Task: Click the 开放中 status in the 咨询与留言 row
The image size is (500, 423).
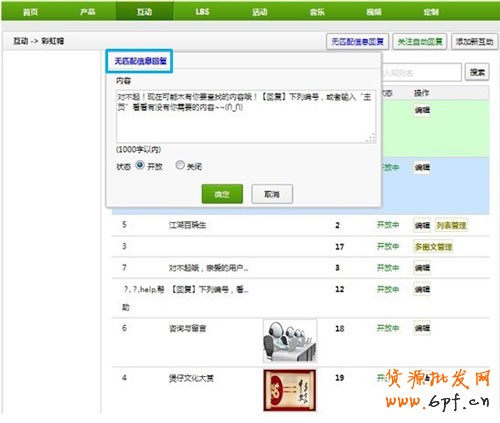Action: 388,328
